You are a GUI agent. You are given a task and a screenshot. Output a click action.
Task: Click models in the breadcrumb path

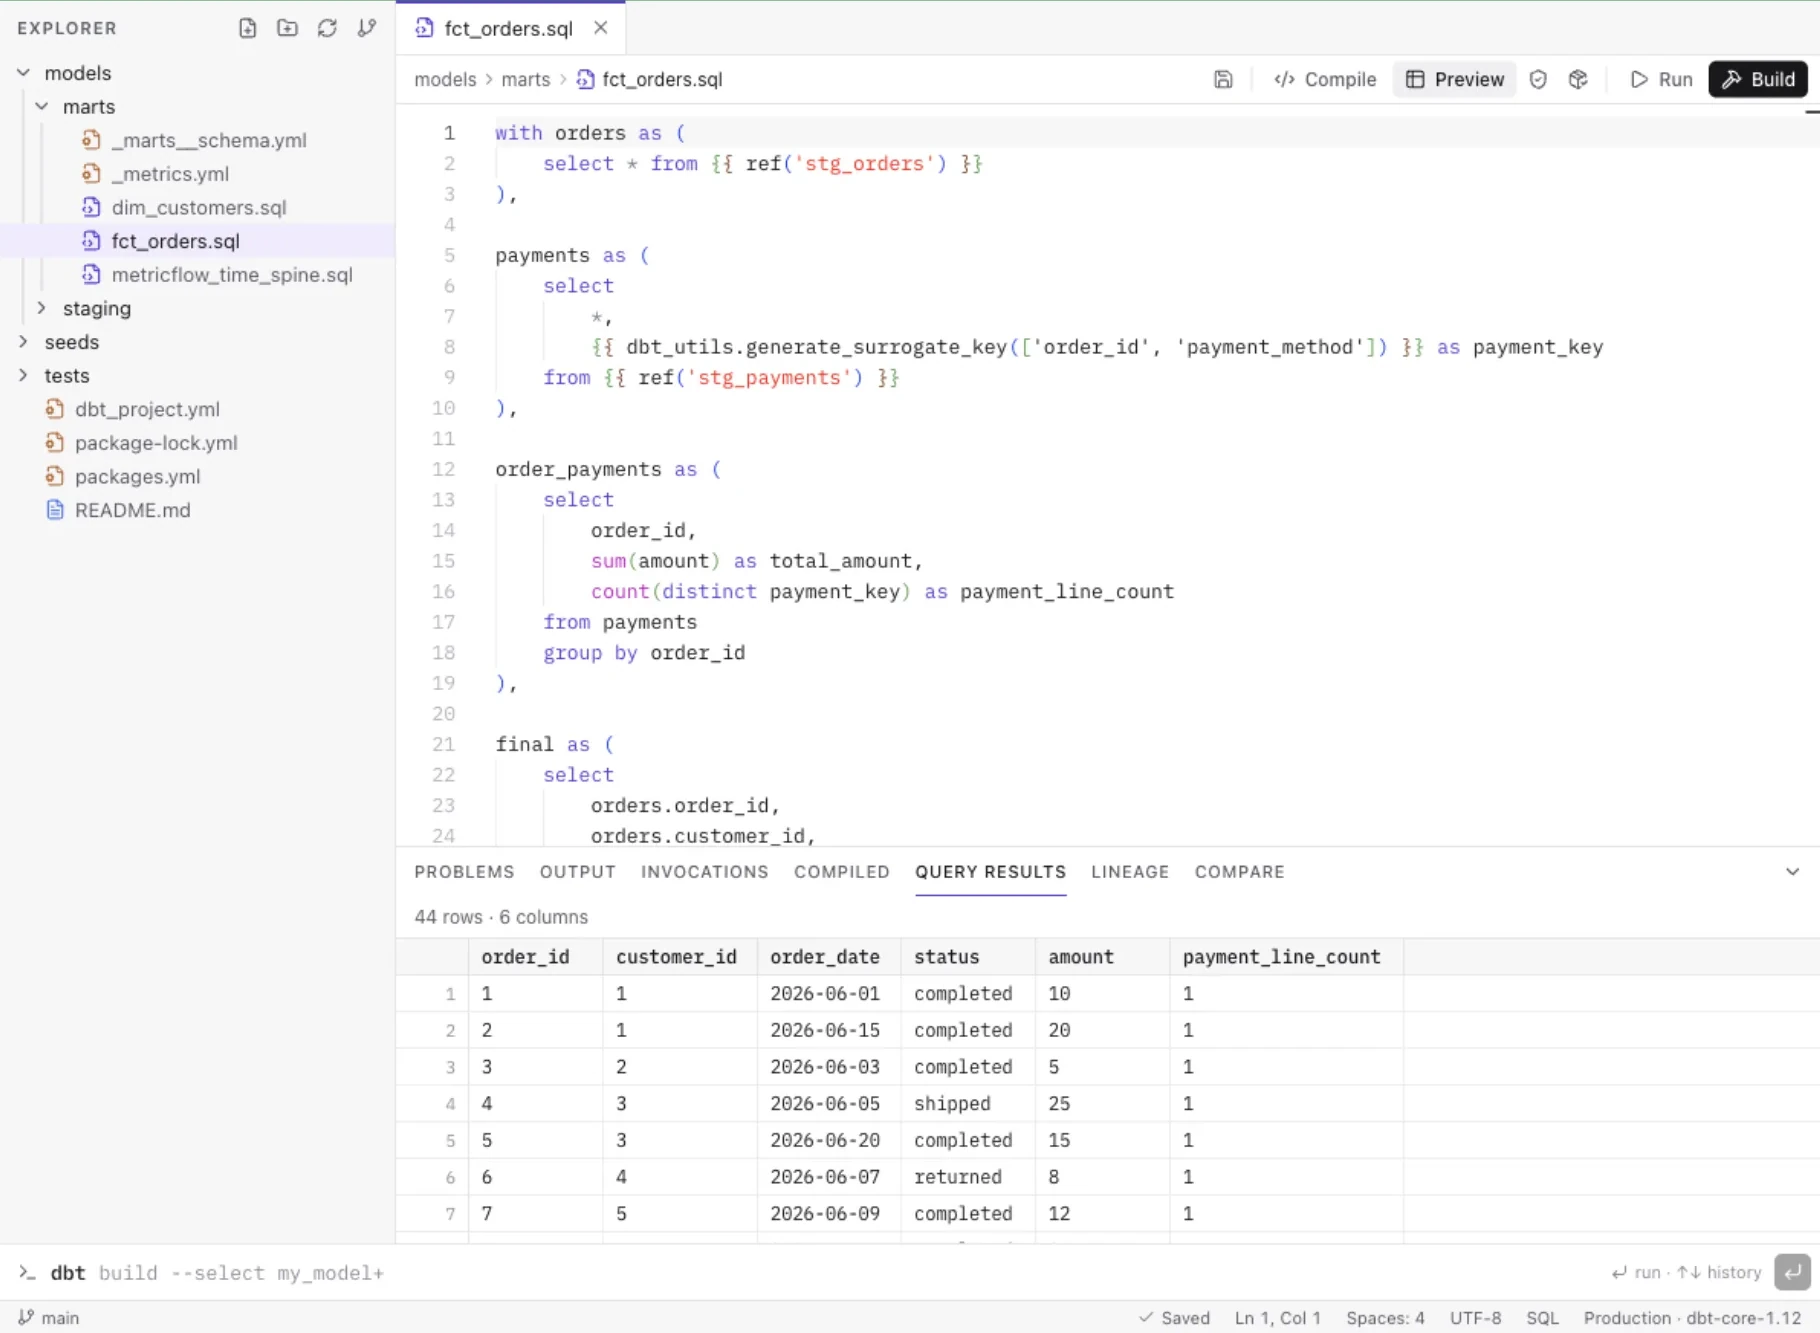445,79
